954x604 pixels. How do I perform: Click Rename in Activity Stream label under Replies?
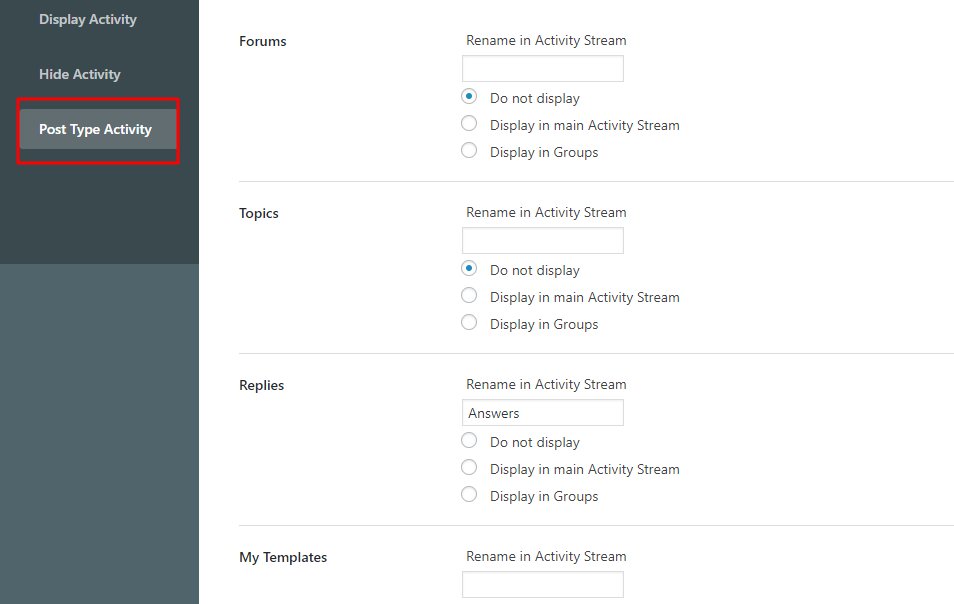point(546,384)
